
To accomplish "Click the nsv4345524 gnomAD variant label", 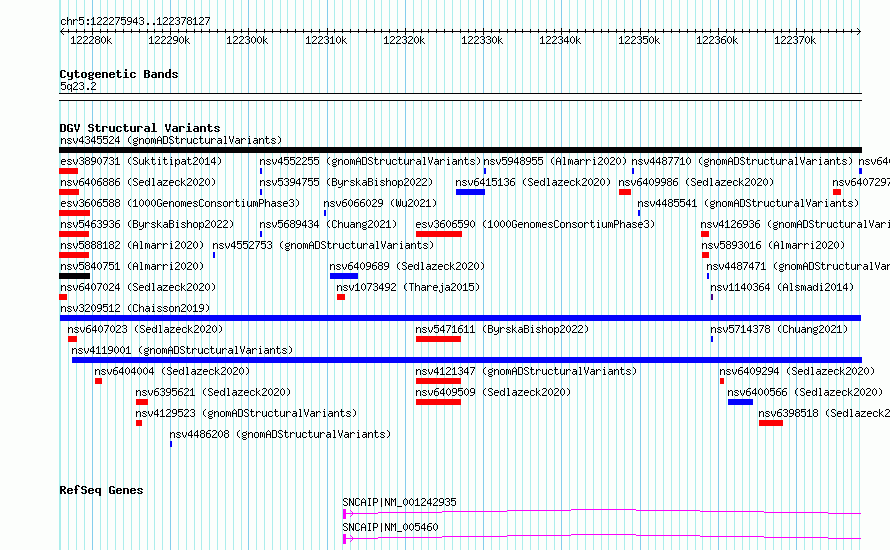I will (171, 140).
